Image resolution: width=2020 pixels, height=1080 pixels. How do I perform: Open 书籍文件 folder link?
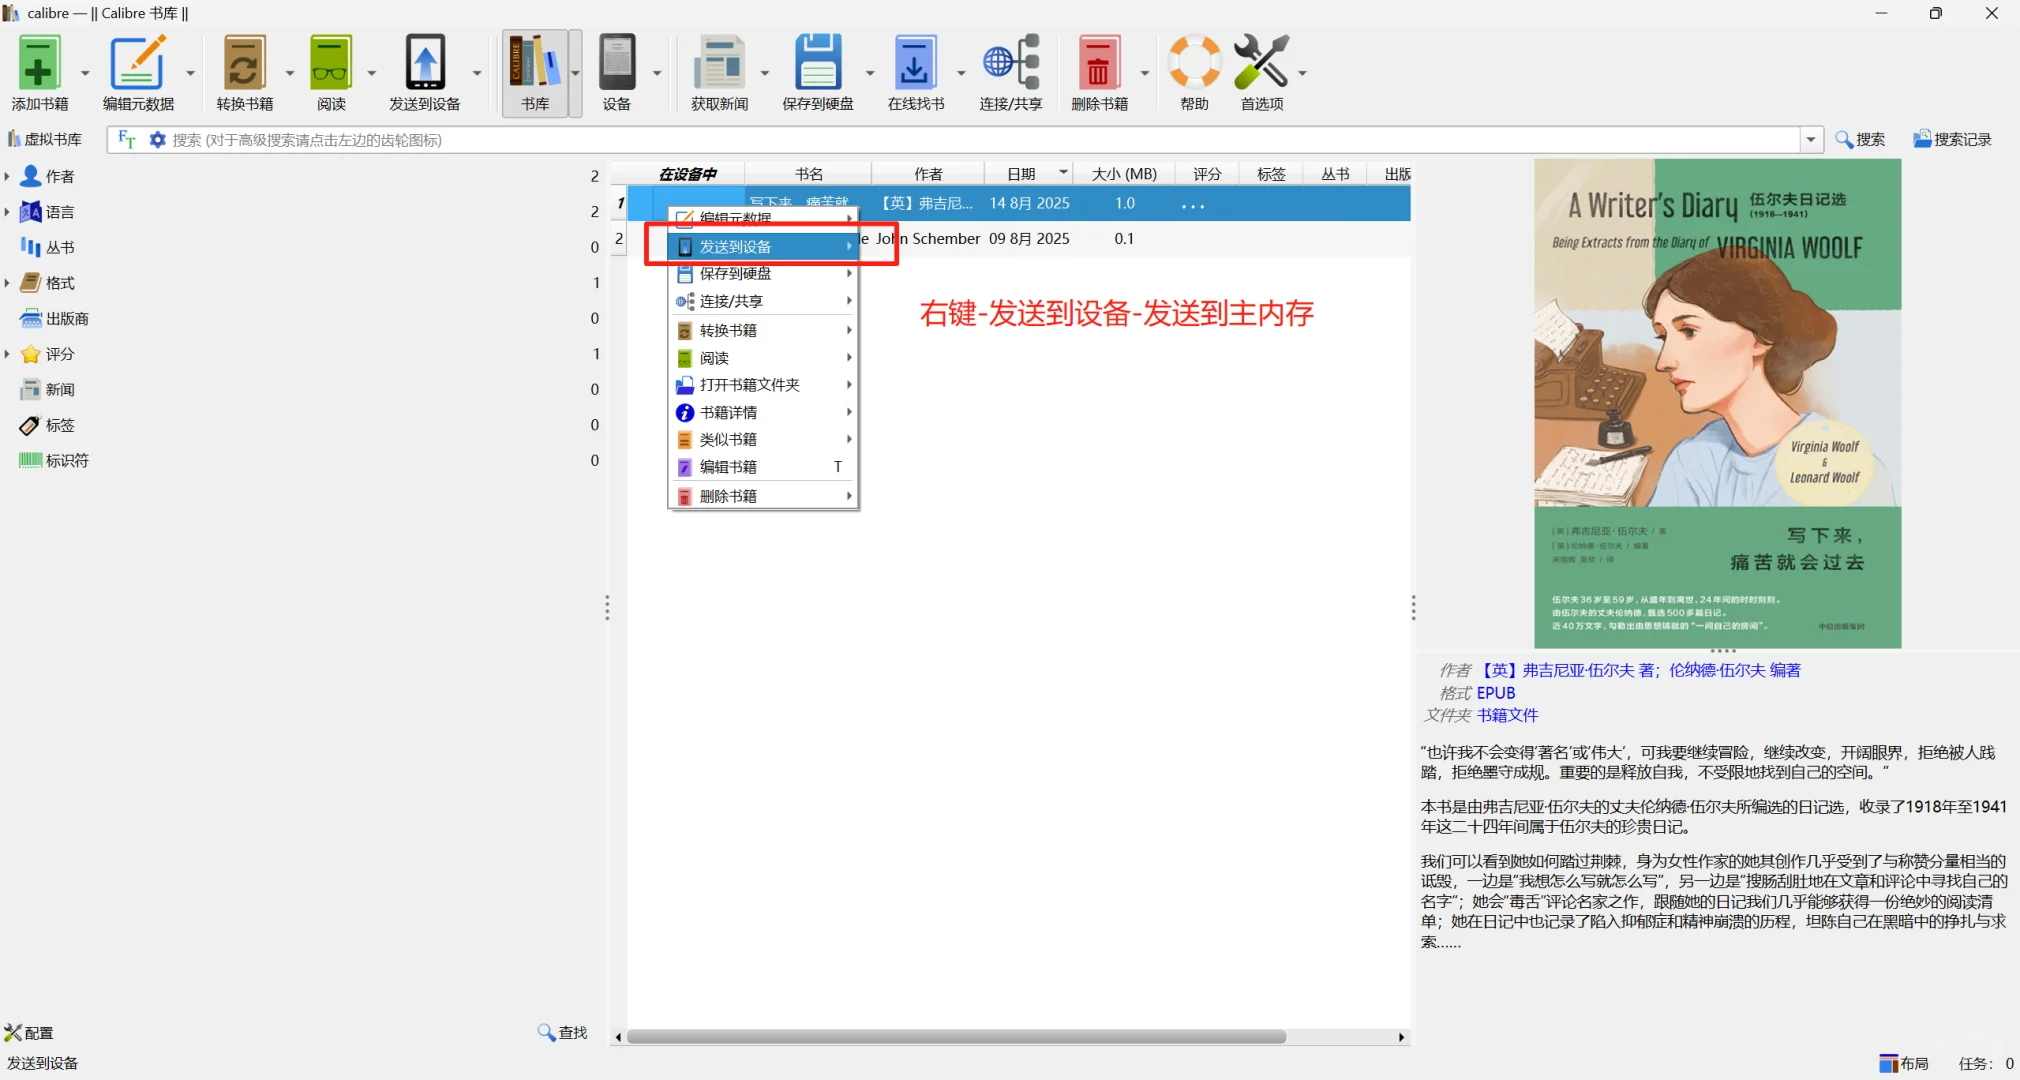point(1508,715)
